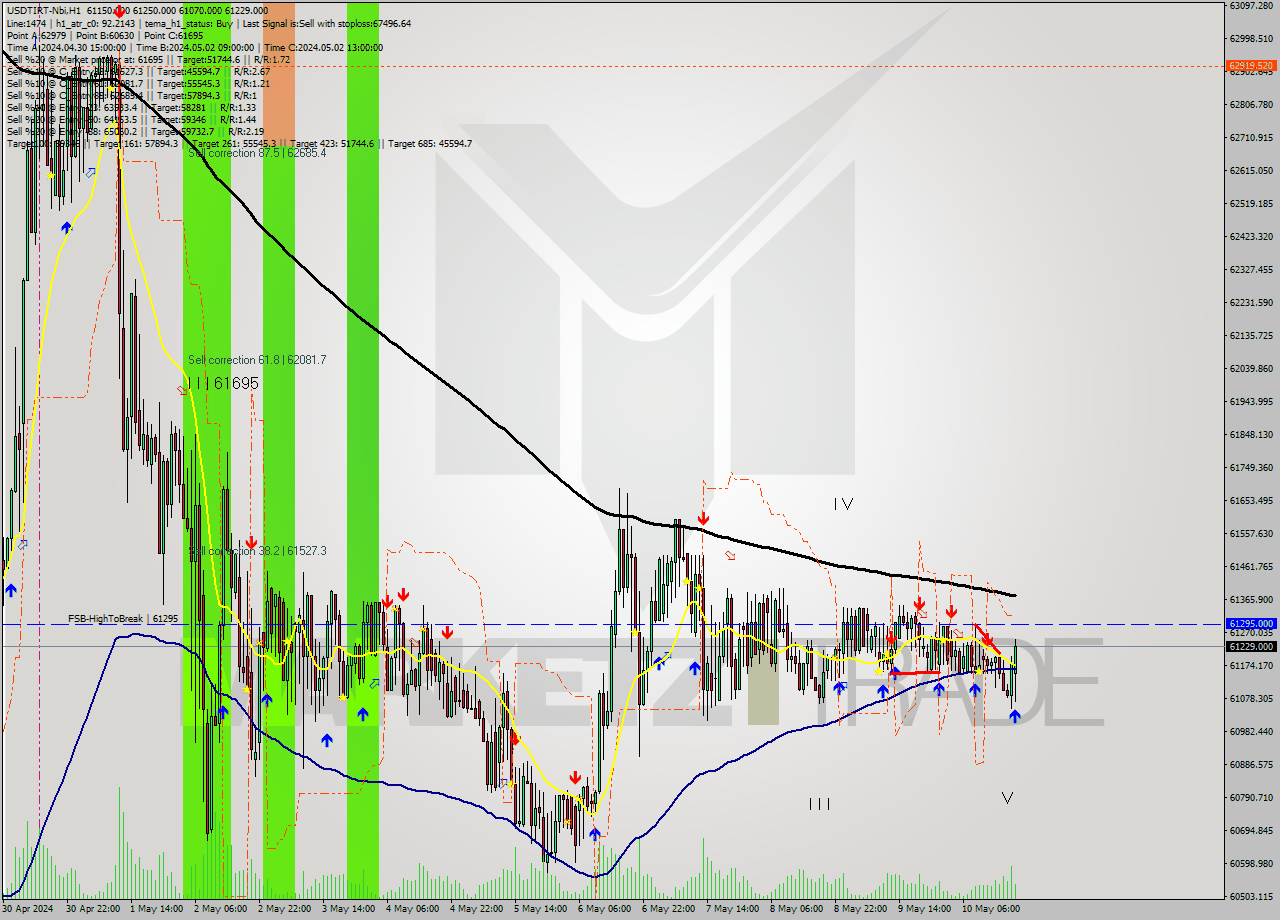Viewport: 1280px width, 920px height.
Task: Click the 62423.320 price axis label
Action: [1251, 236]
